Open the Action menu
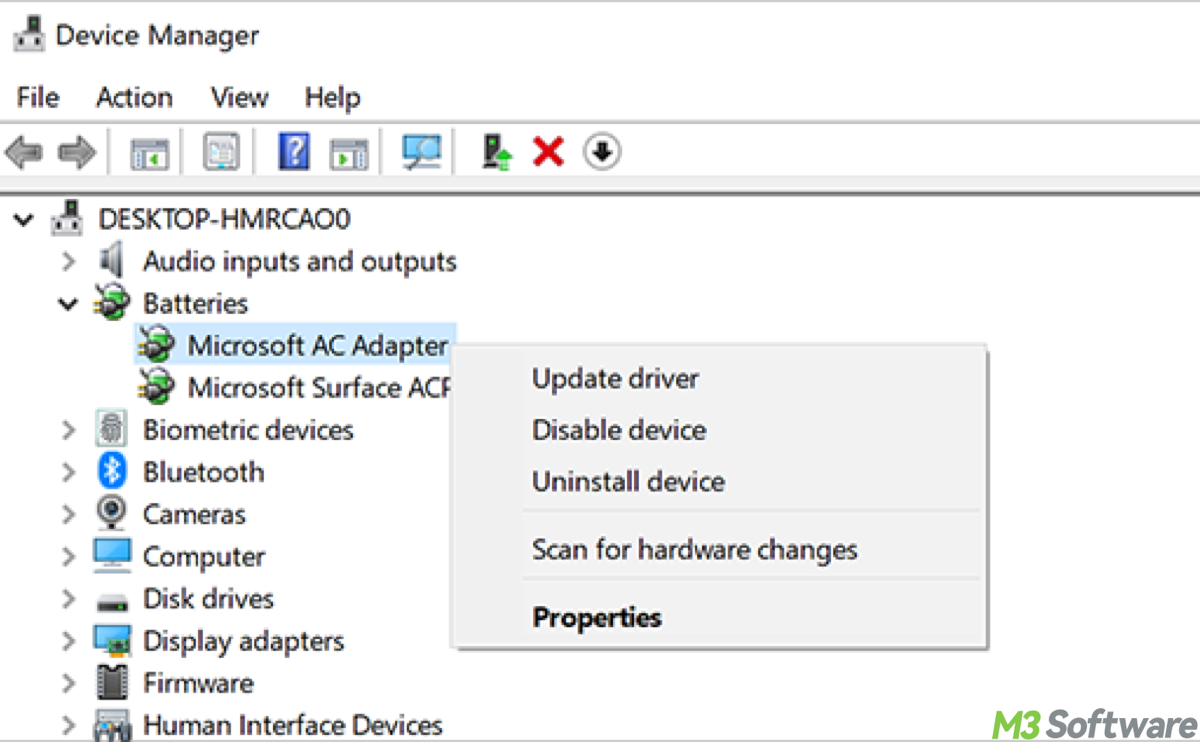This screenshot has height=742, width=1200. (x=134, y=97)
